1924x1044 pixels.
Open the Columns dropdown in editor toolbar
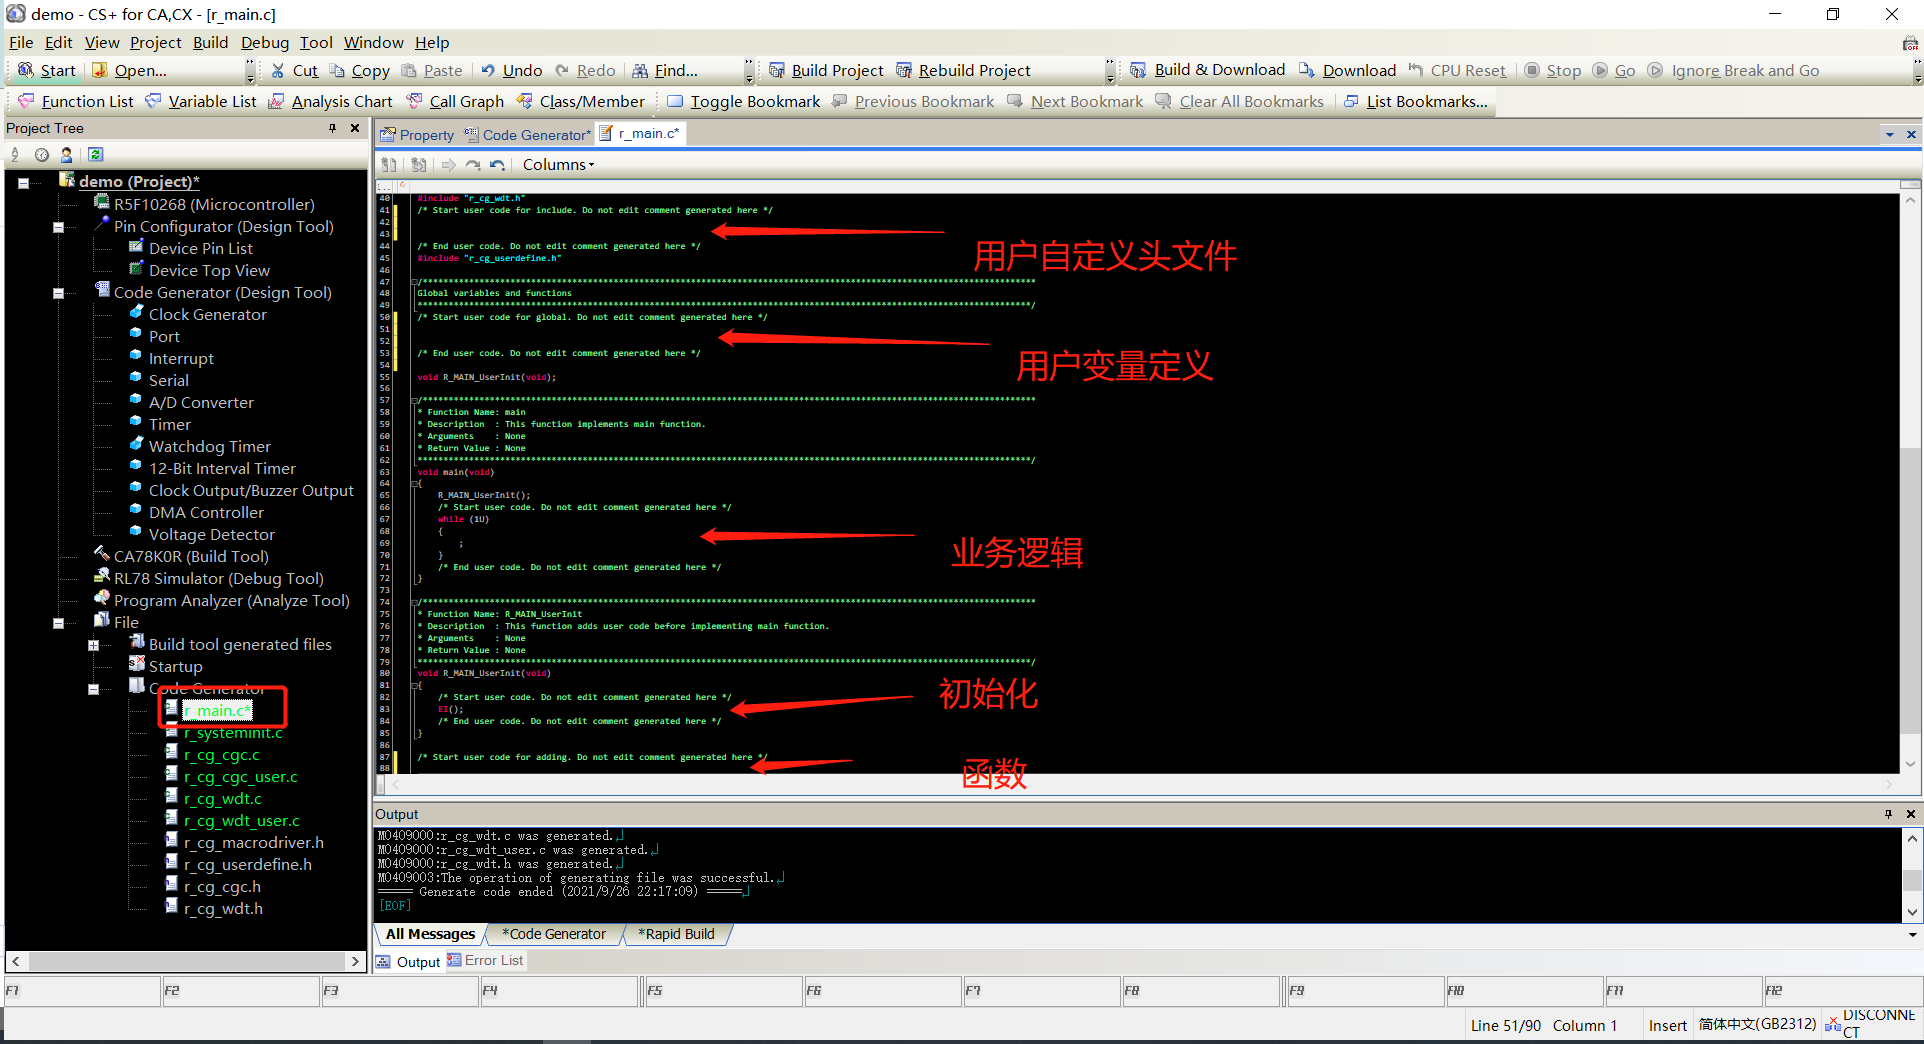pyautogui.click(x=558, y=164)
